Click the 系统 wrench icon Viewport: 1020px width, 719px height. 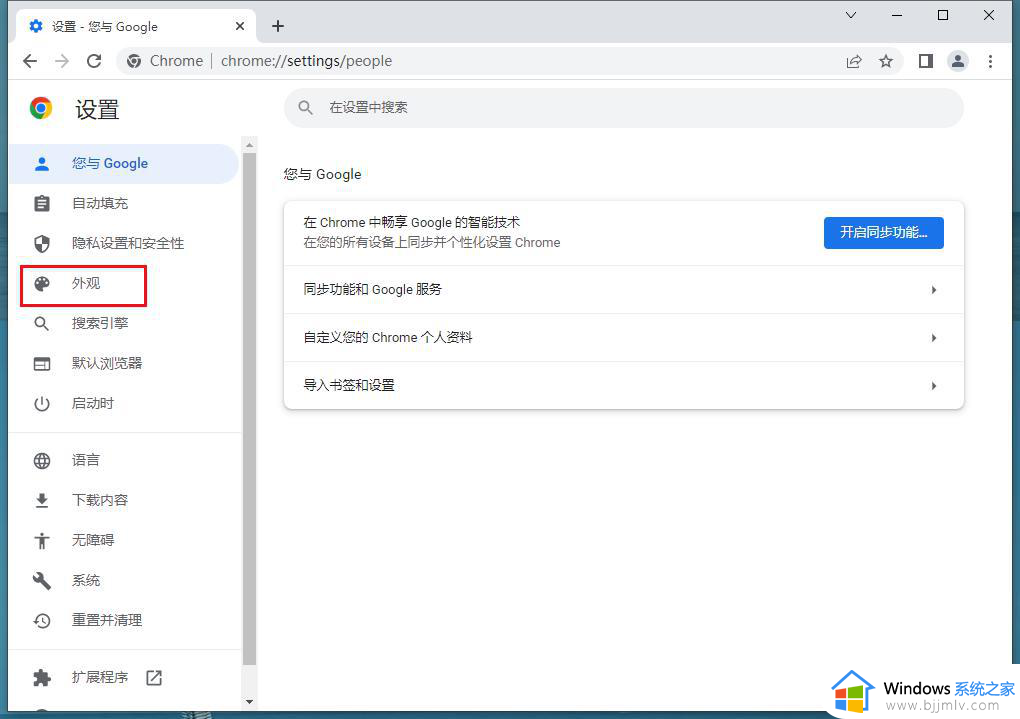point(42,580)
